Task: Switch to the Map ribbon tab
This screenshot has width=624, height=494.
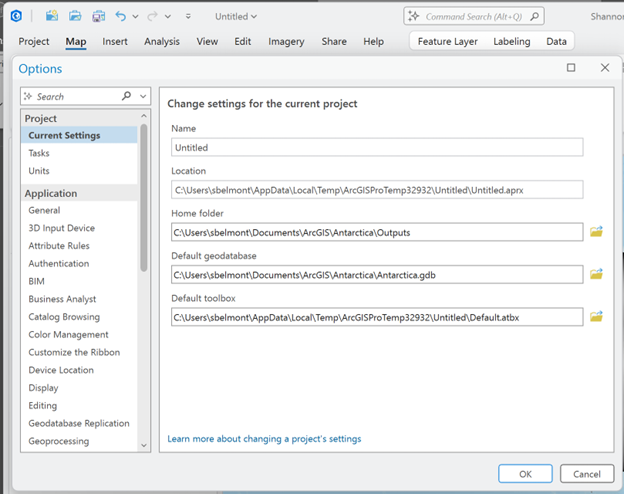Action: [76, 41]
